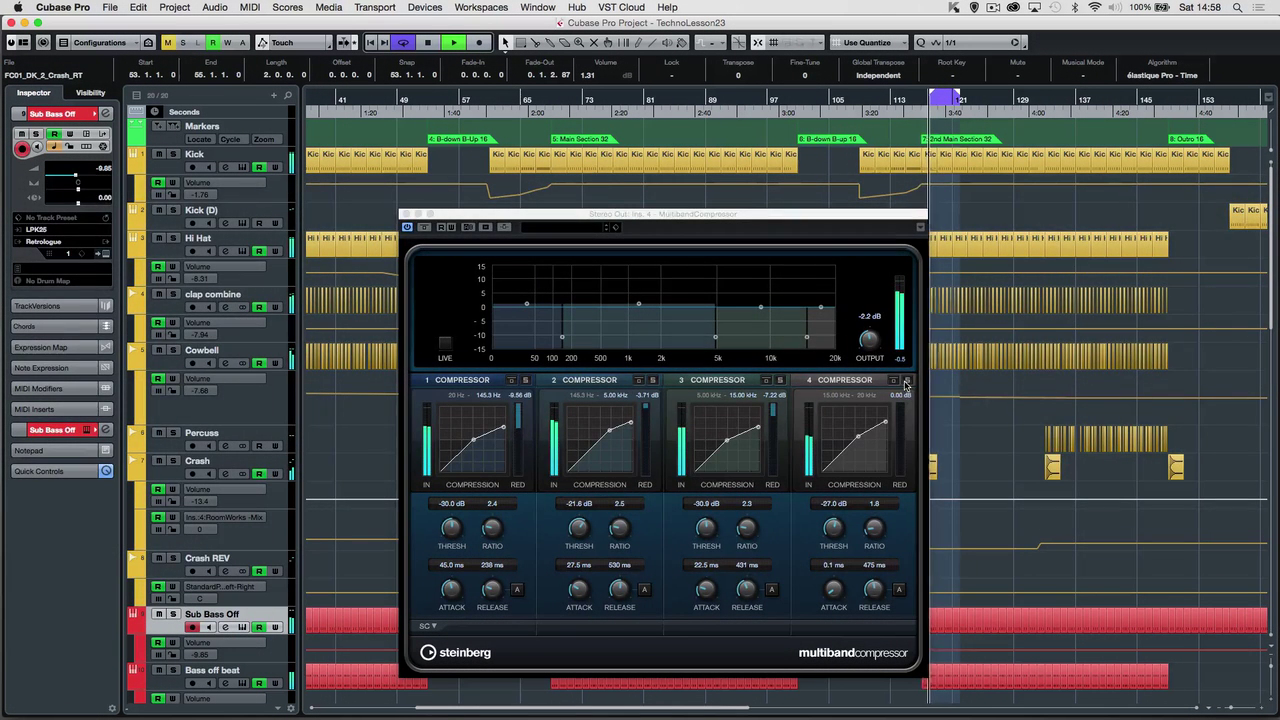The width and height of the screenshot is (1280, 720).
Task: Expand the SC side-chain section
Action: pyautogui.click(x=428, y=626)
